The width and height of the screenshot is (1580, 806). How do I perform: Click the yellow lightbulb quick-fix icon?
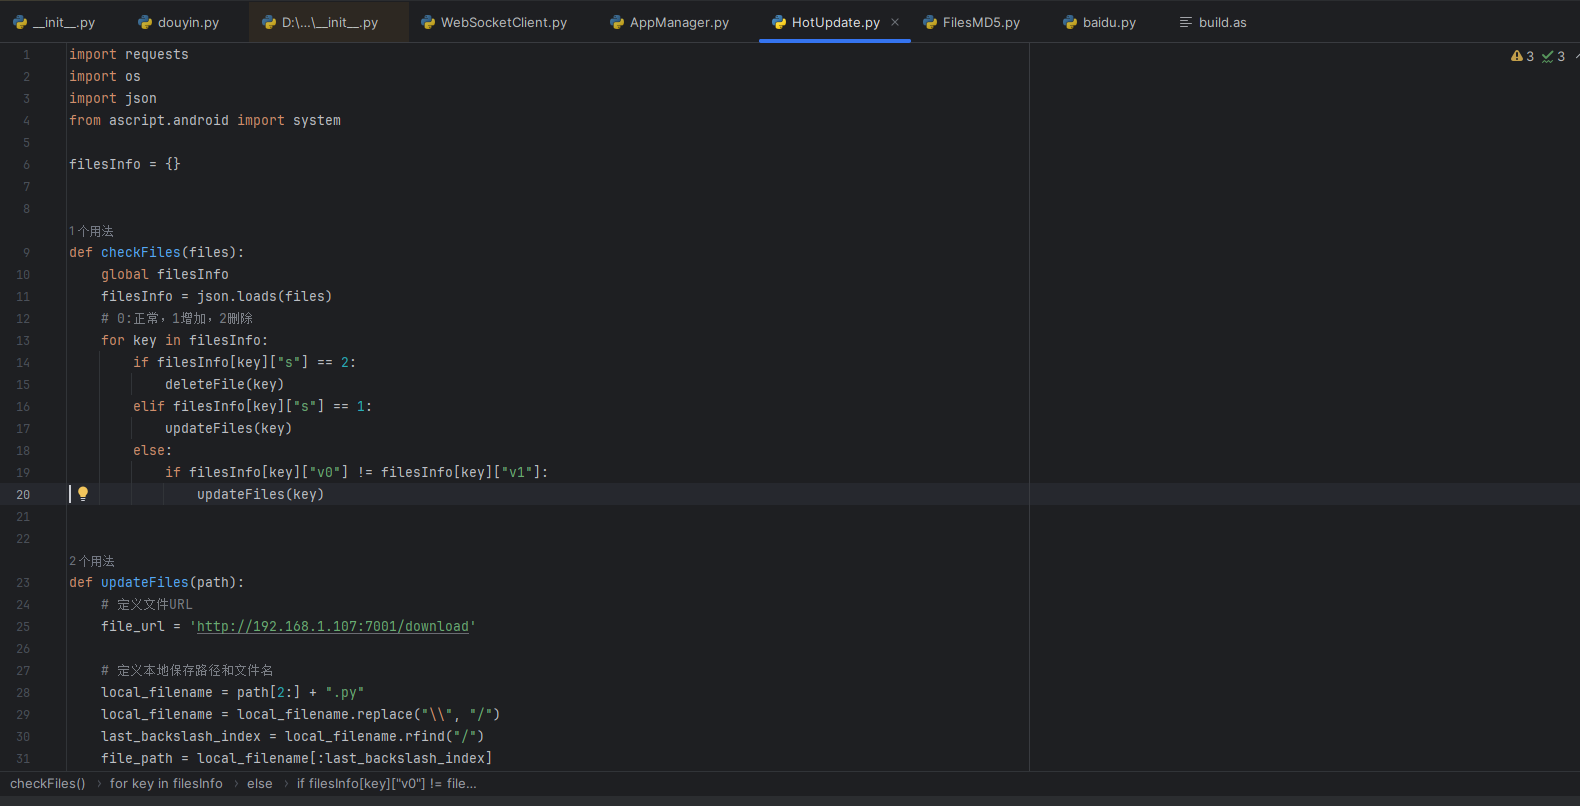[x=83, y=493]
